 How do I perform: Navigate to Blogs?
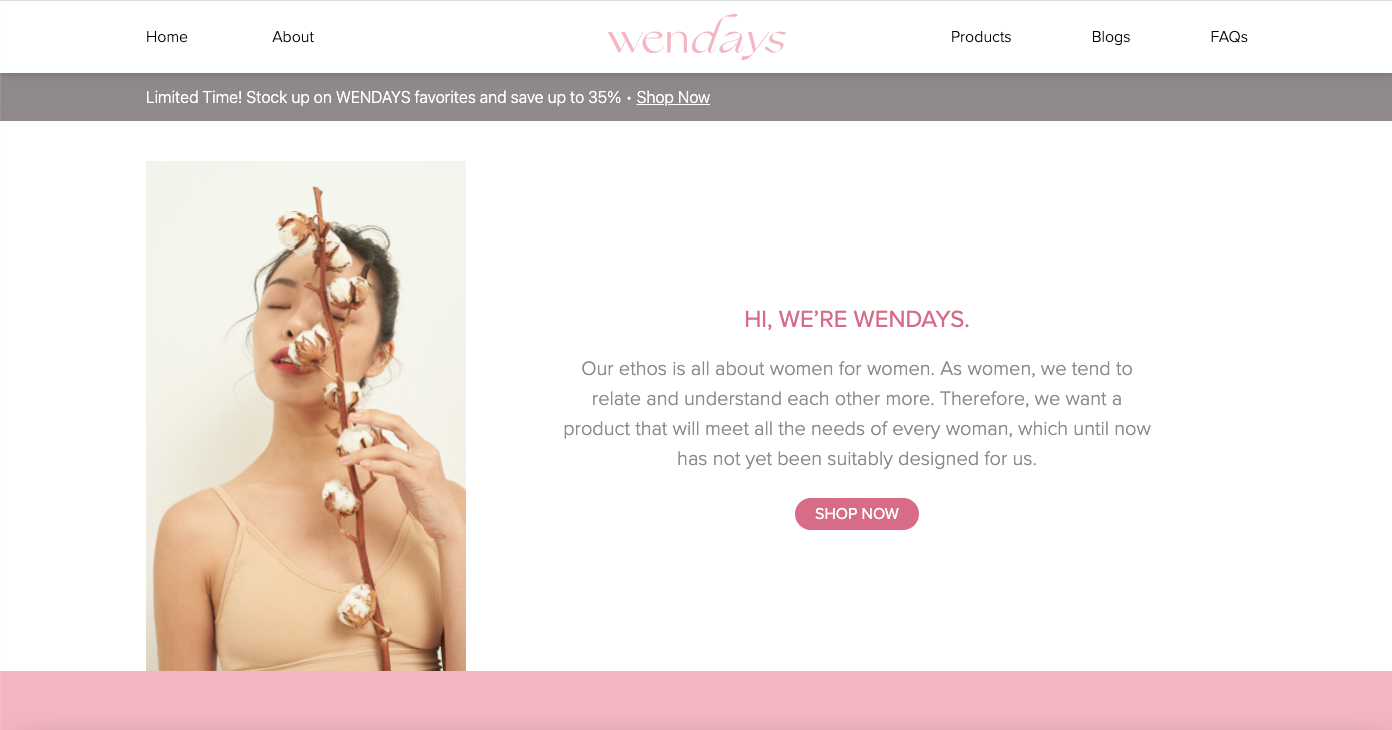1111,37
